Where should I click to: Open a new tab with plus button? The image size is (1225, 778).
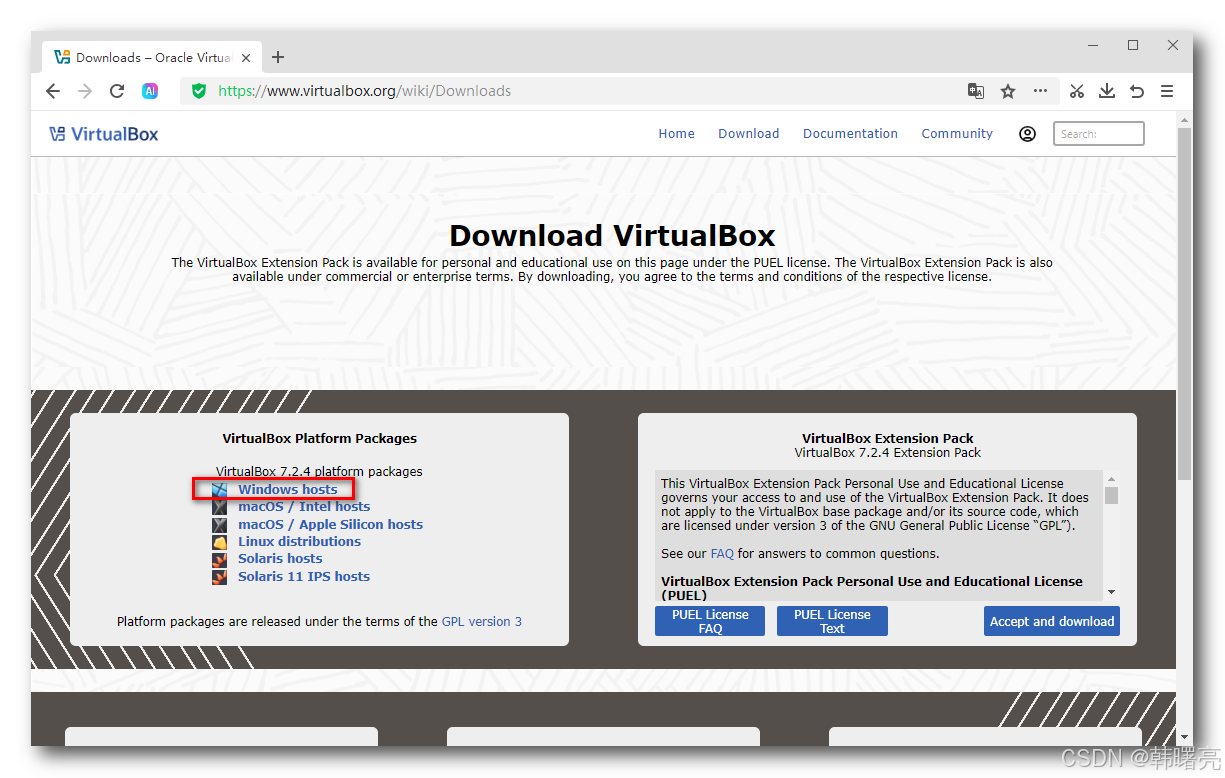click(278, 57)
